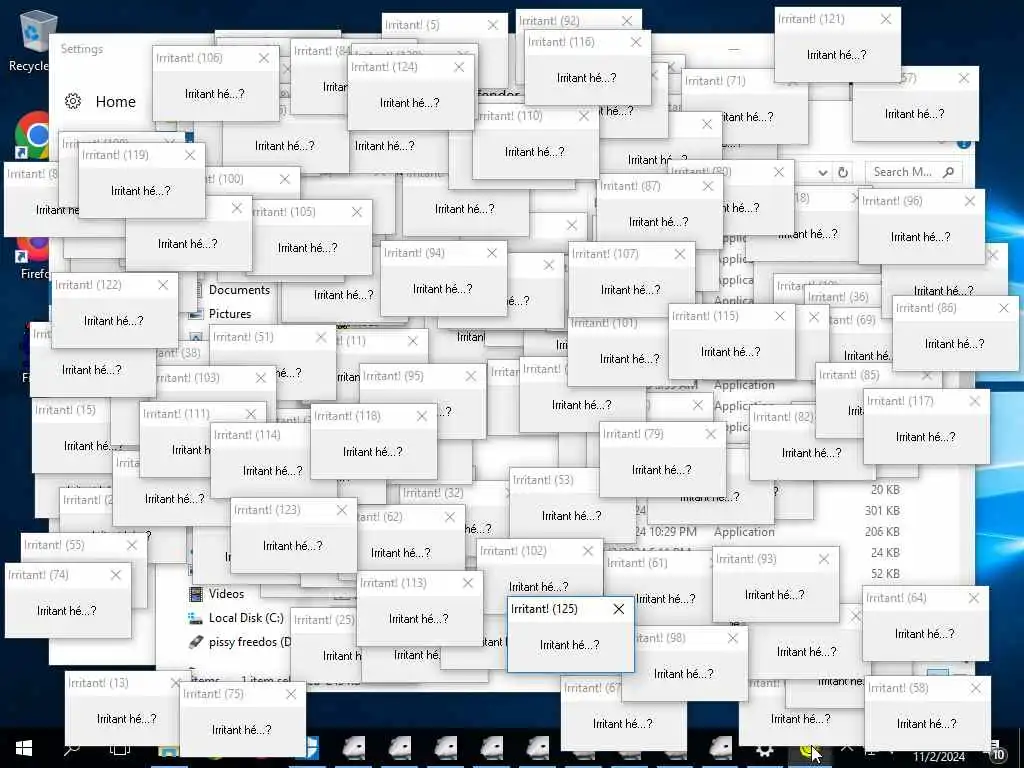This screenshot has width=1024, height=768.
Task: Close the Irritant! (94) dialog
Action: [x=492, y=253]
